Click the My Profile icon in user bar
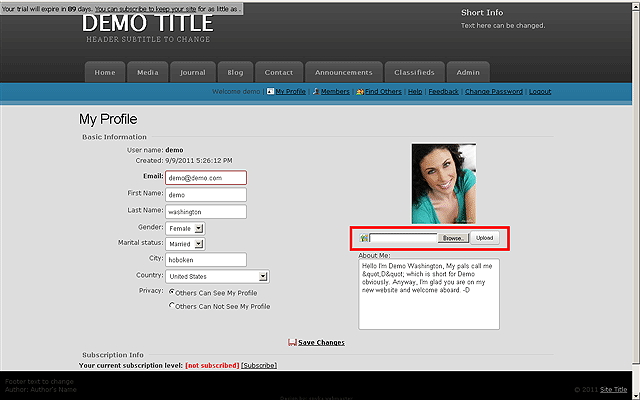Viewport: 640px width, 400px height. (x=270, y=91)
